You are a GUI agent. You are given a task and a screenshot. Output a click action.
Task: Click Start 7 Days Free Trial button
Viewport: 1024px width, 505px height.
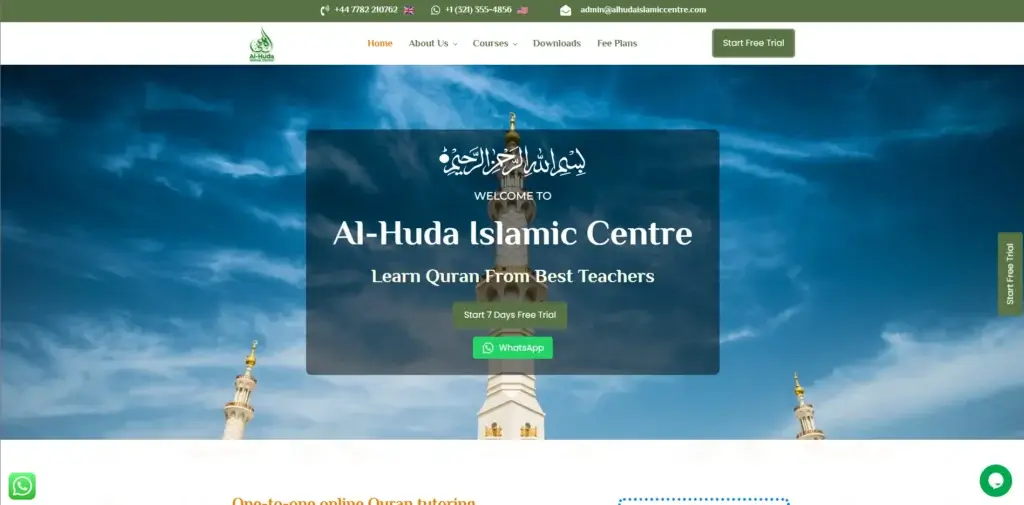(510, 315)
